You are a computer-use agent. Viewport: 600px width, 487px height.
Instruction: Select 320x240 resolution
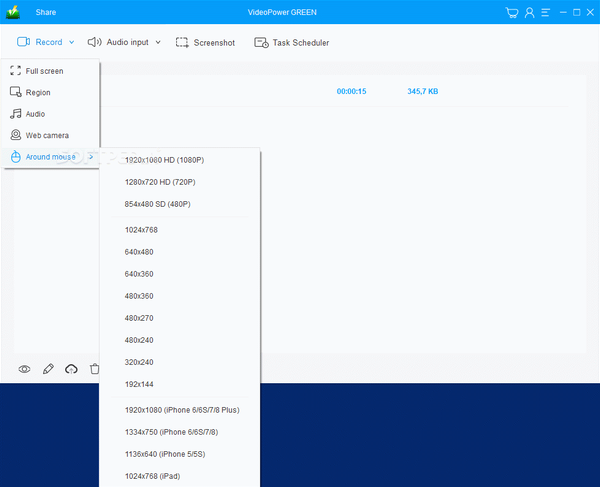tap(180, 362)
